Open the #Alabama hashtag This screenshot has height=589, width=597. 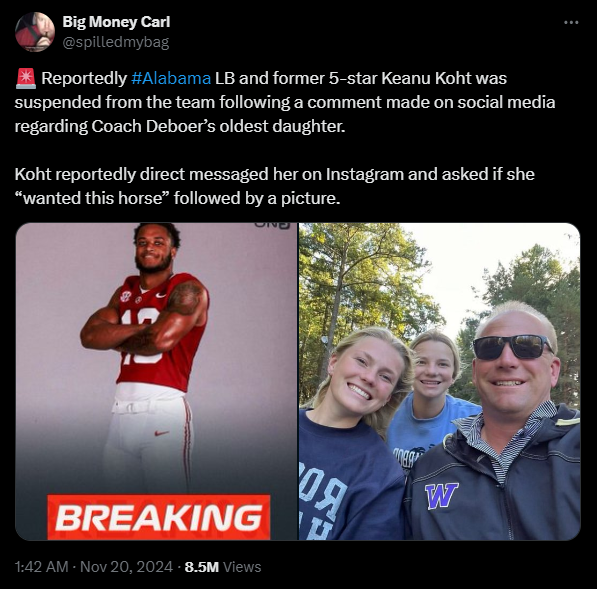[x=171, y=78]
